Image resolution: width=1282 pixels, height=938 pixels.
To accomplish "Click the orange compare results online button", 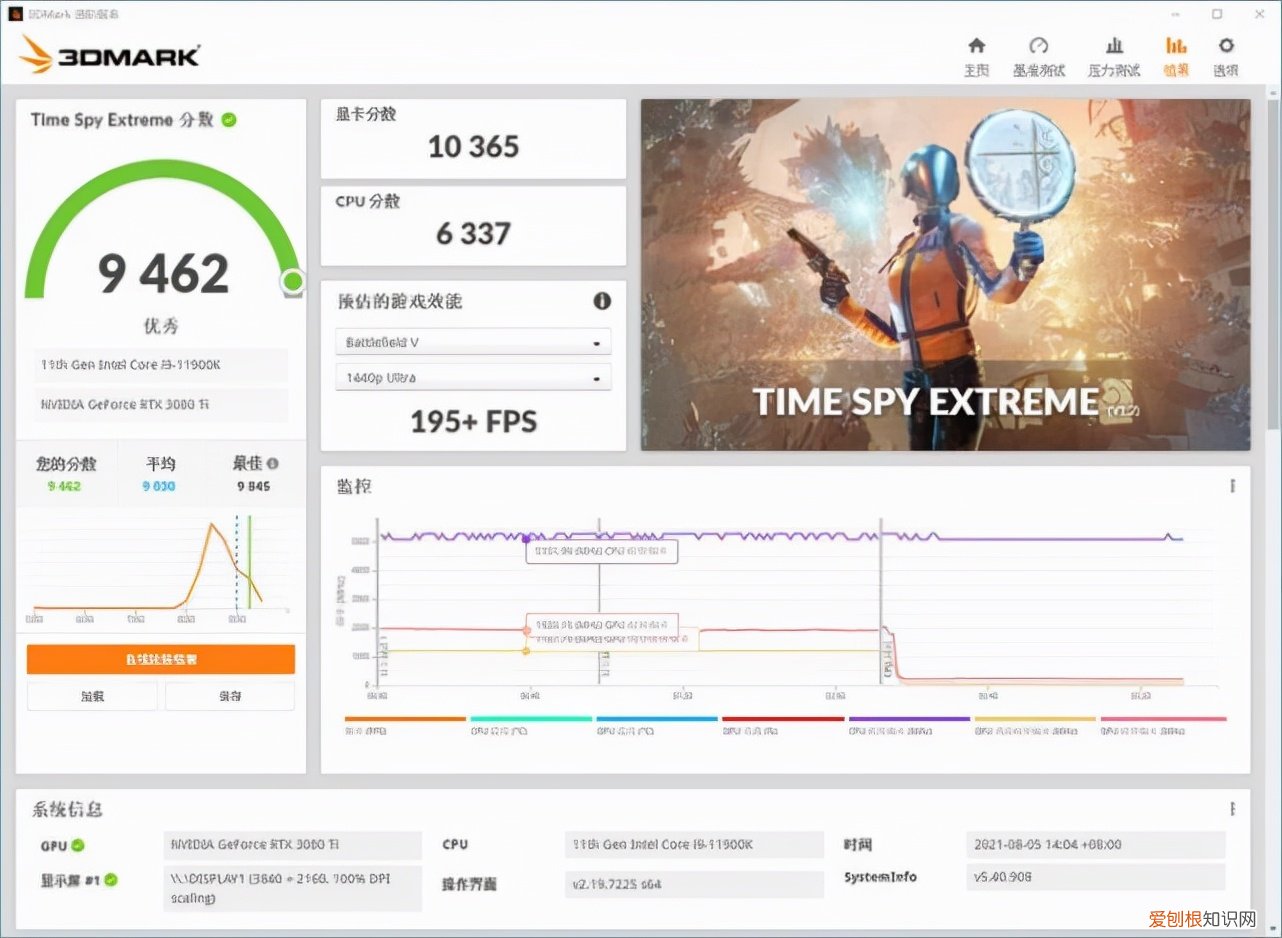I will click(160, 659).
